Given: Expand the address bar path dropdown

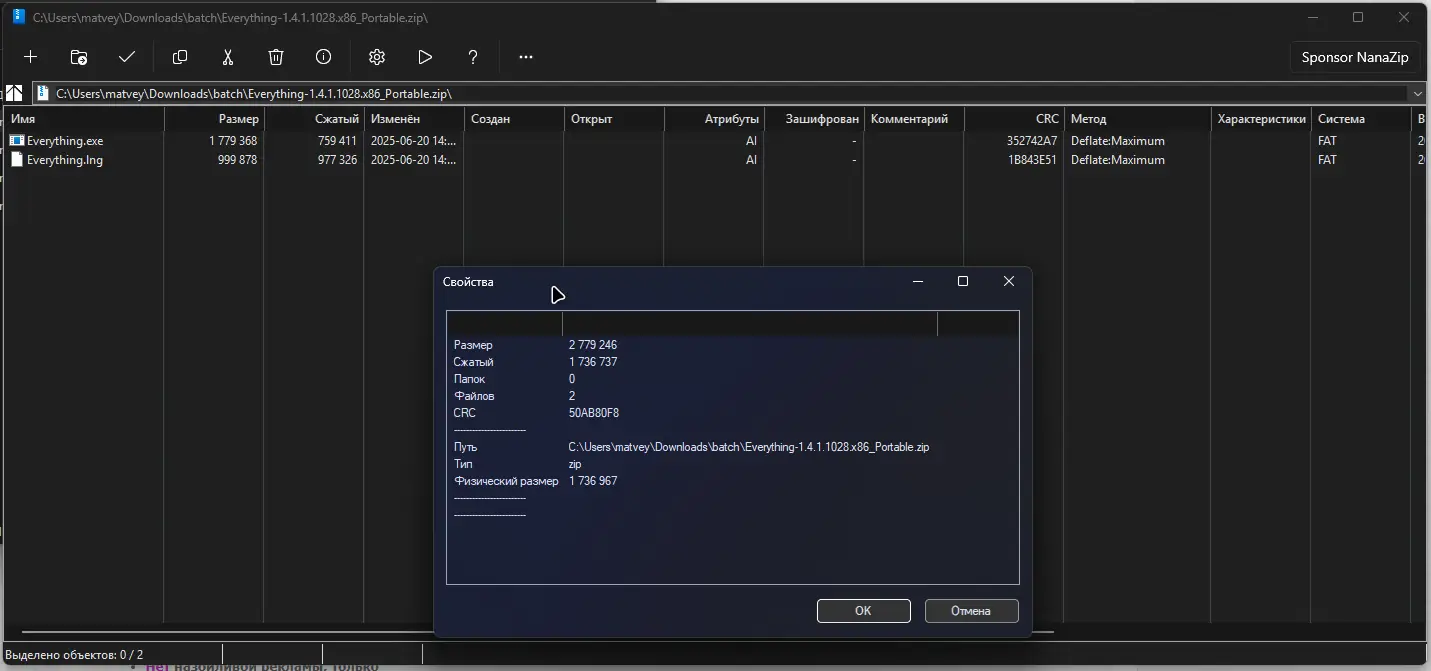Looking at the screenshot, I should click(x=1416, y=93).
